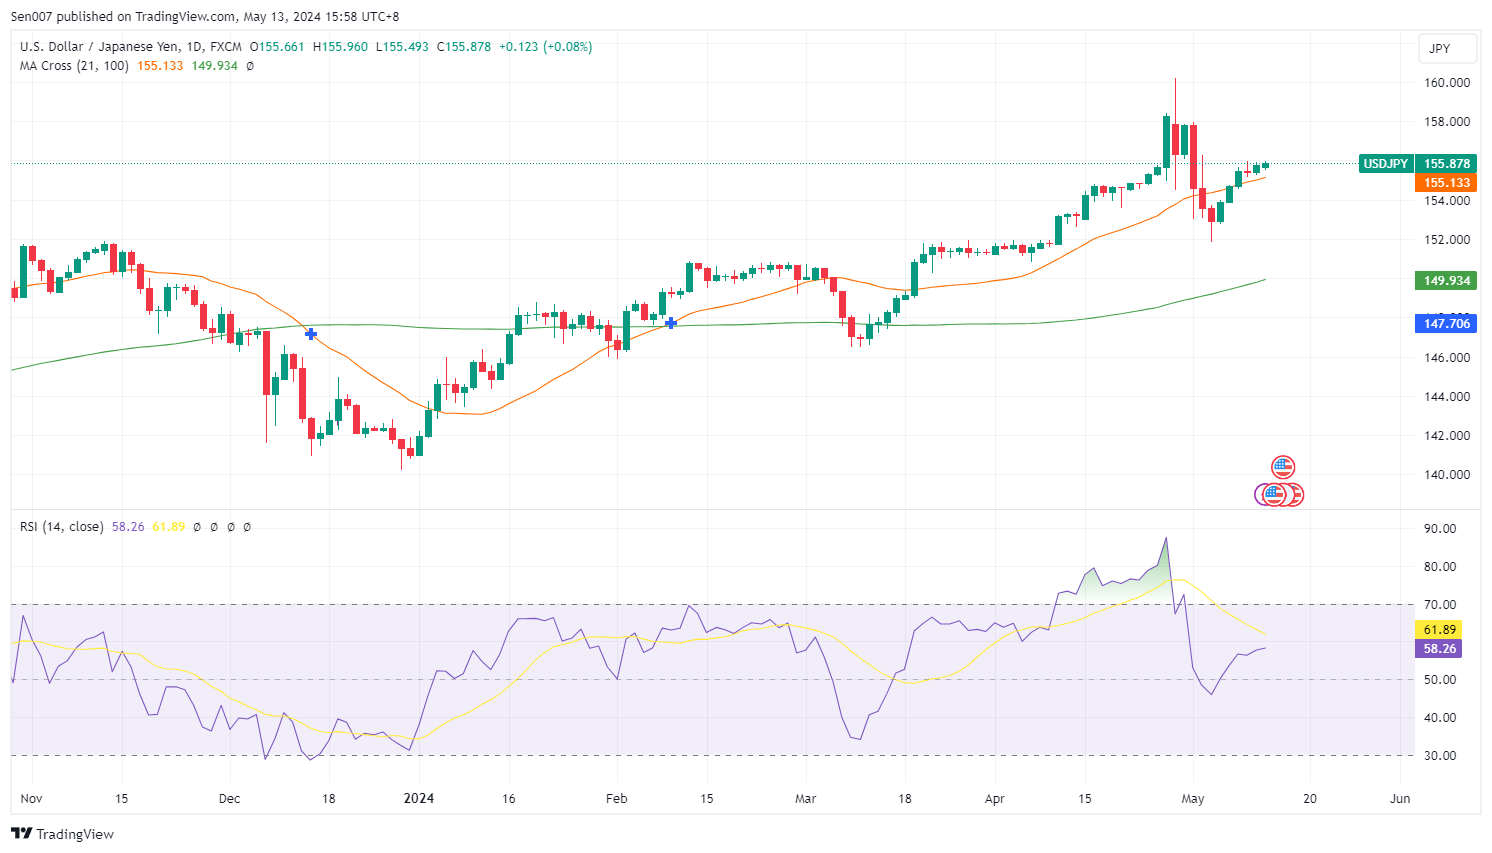
Task: Click the 30.00 RSI axis label
Action: click(x=1440, y=756)
